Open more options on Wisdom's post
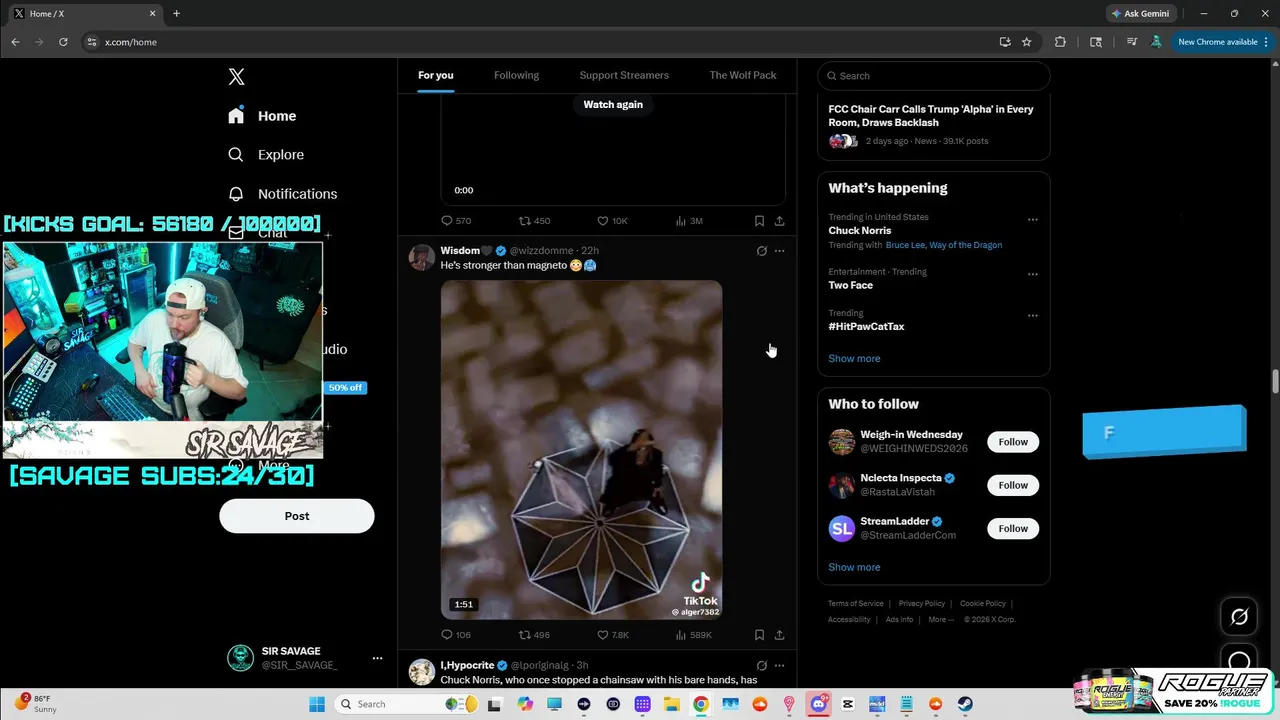Image resolution: width=1280 pixels, height=720 pixels. tap(780, 251)
